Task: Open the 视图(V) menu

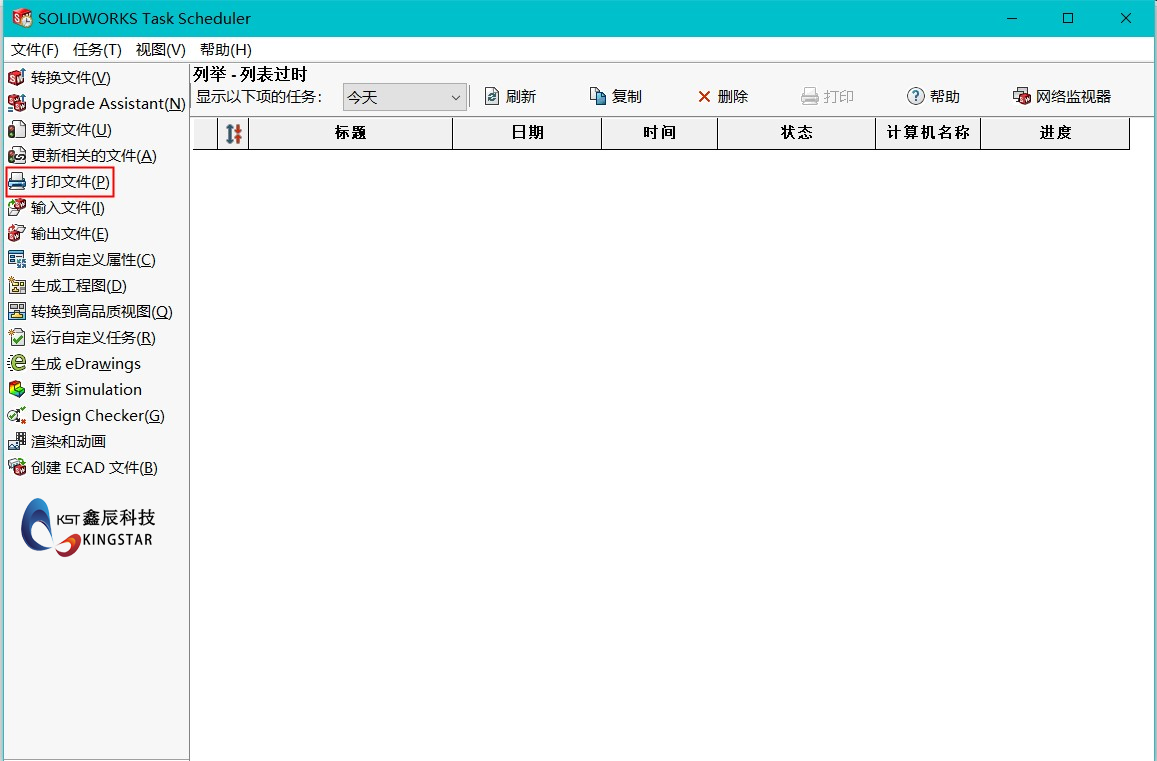Action: point(160,50)
